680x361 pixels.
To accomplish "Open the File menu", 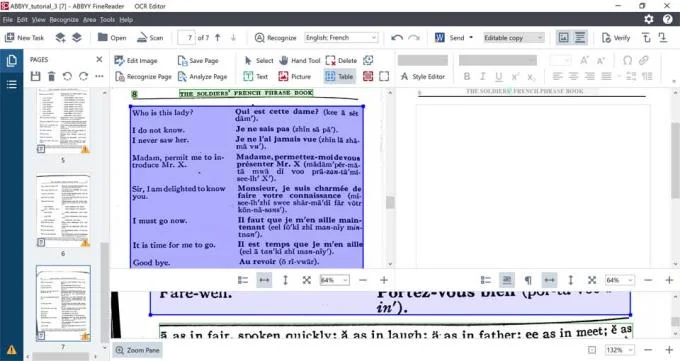I will (8, 20).
